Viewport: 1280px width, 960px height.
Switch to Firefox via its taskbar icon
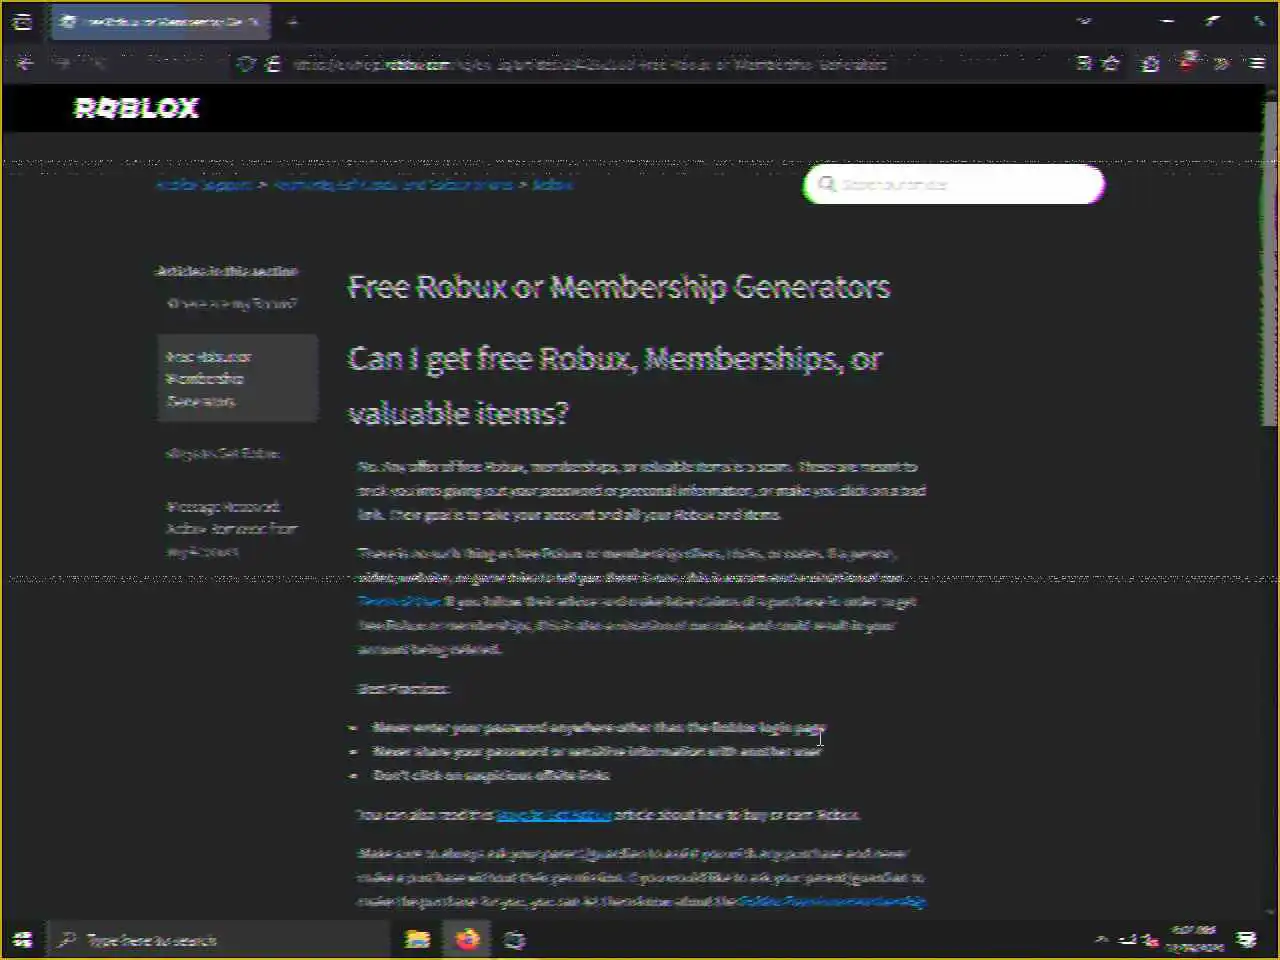pos(467,940)
